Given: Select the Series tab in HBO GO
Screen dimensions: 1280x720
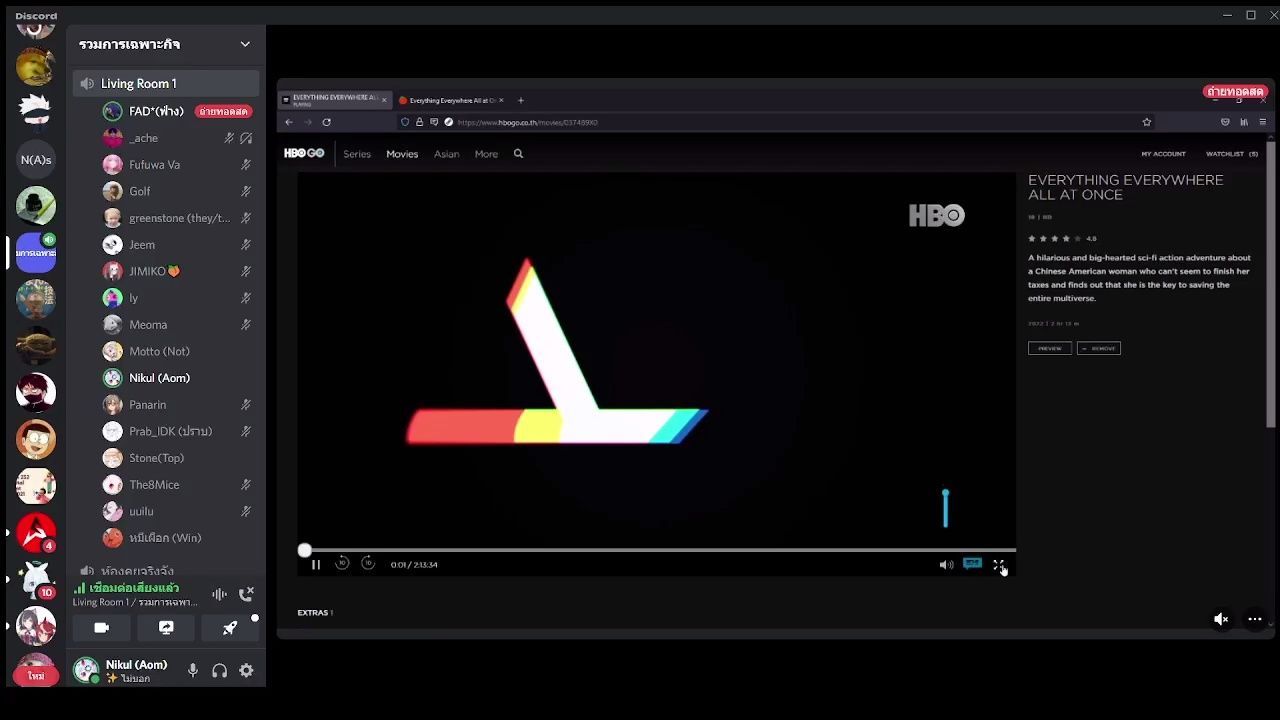Looking at the screenshot, I should [x=357, y=154].
